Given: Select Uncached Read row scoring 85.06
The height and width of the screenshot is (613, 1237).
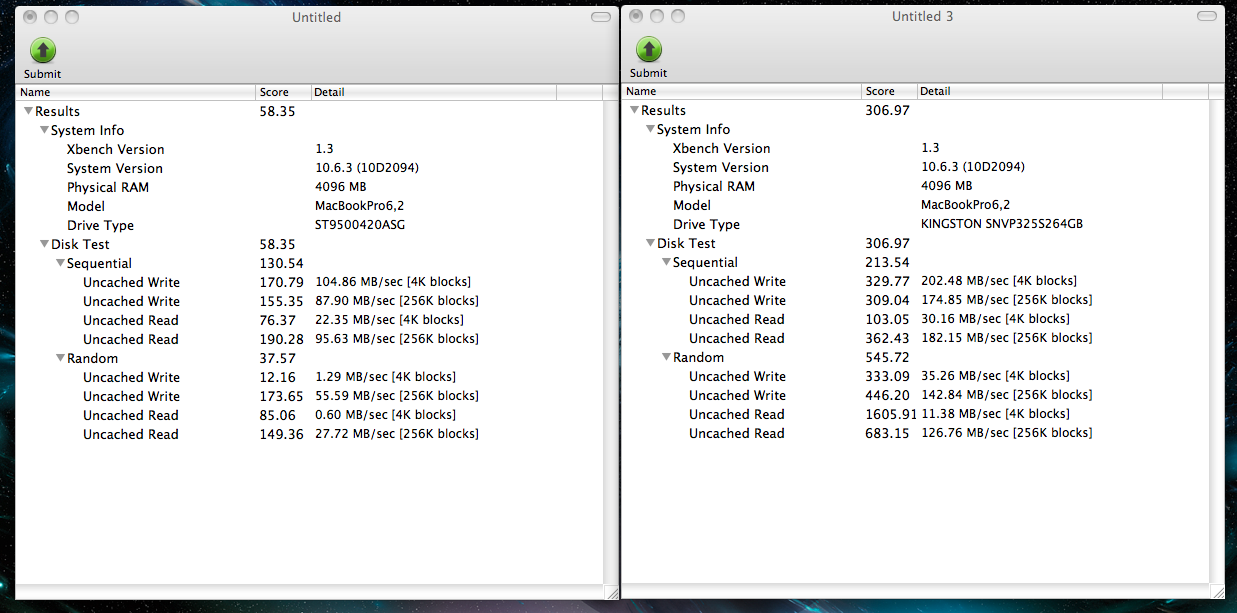Looking at the screenshot, I should (x=310, y=416).
